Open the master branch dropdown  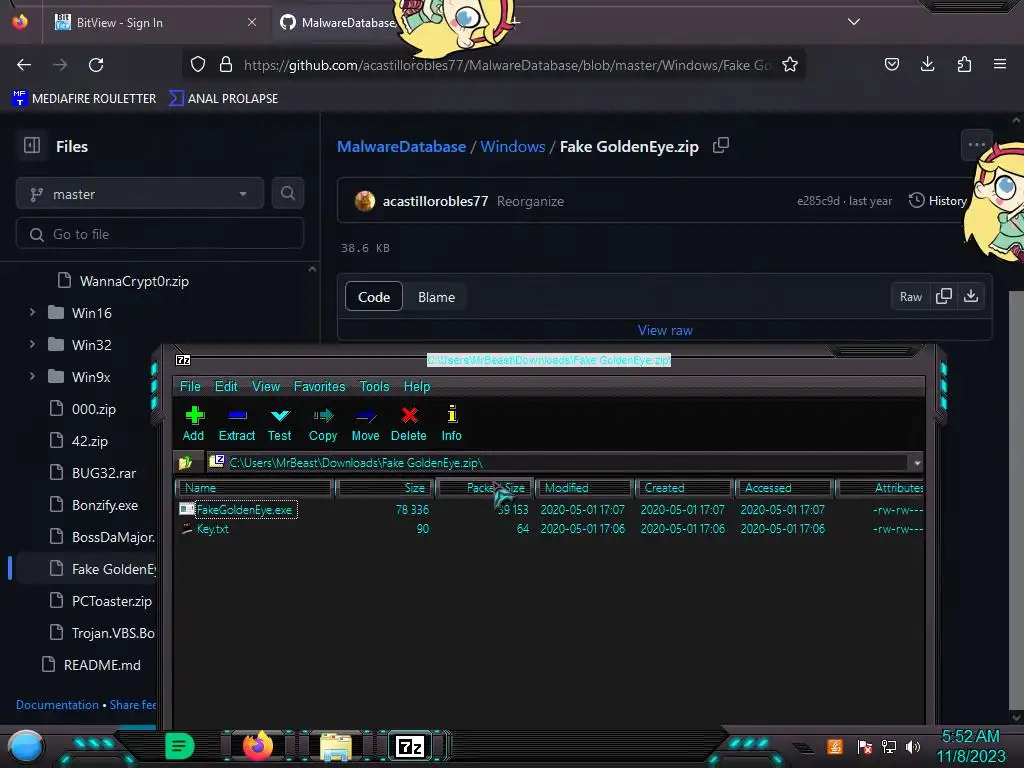[140, 194]
